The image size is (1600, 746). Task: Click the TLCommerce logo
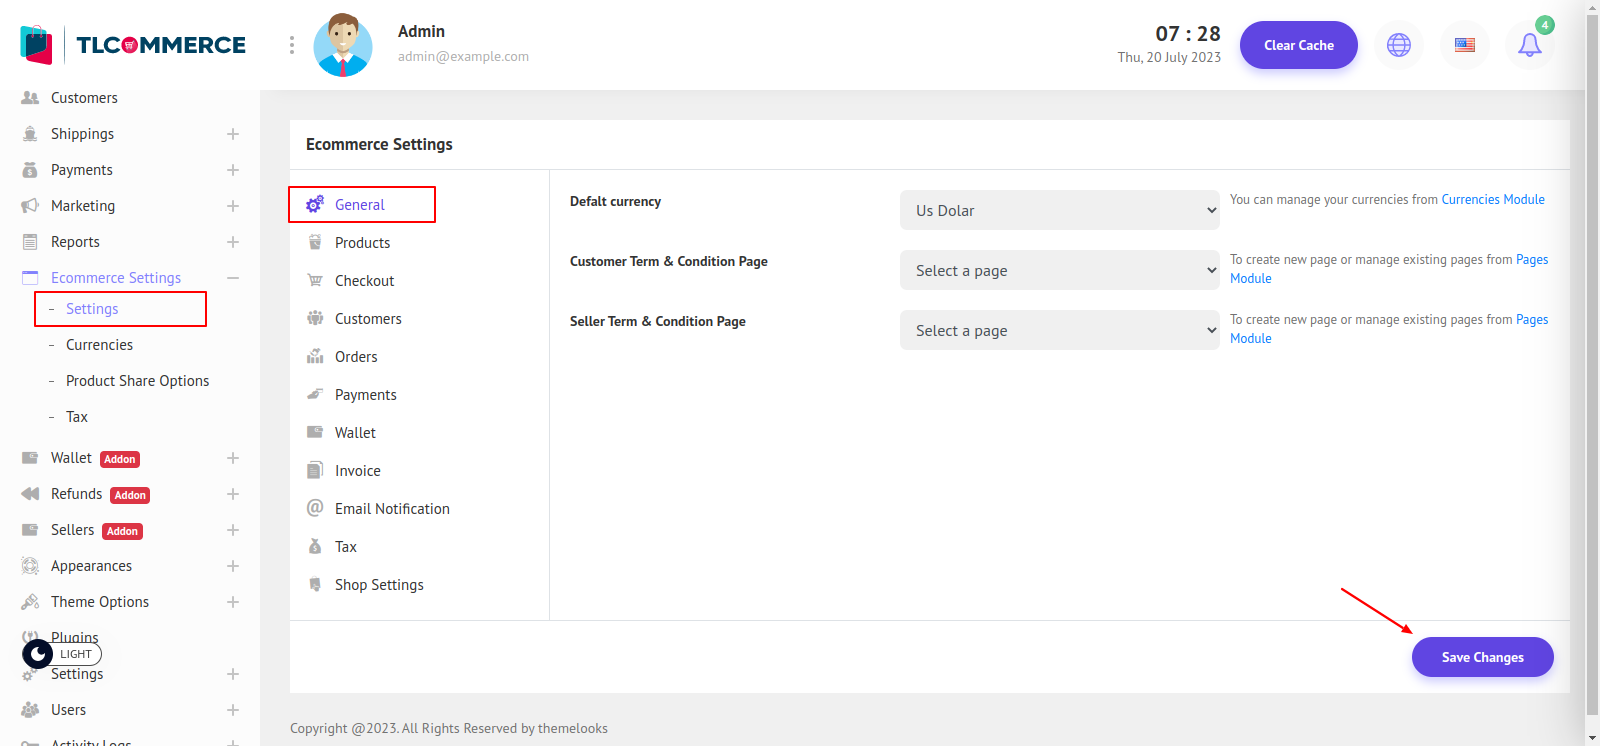[x=133, y=45]
